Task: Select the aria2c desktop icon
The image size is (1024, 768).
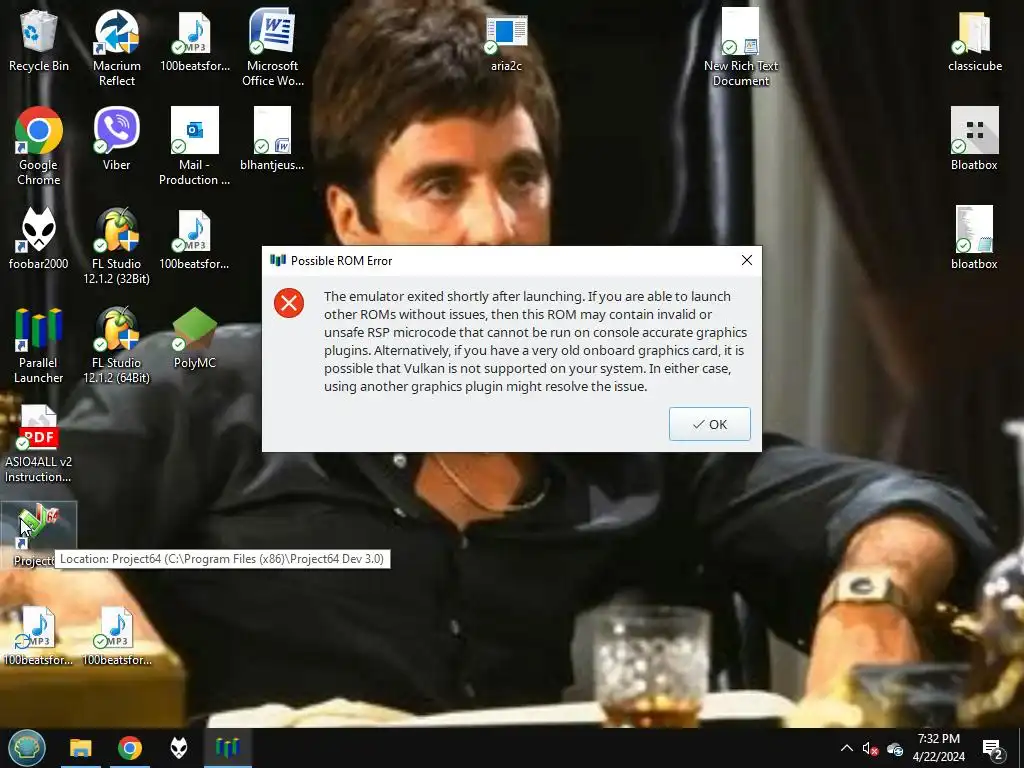Action: click(506, 43)
